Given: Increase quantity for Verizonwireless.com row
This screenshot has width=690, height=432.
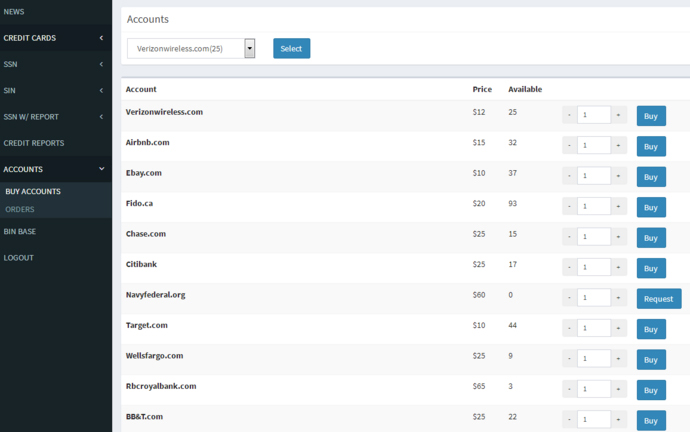Looking at the screenshot, I should (618, 115).
